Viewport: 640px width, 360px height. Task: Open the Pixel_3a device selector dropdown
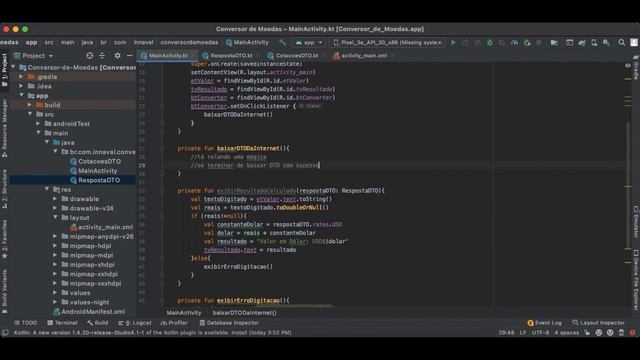[387, 42]
